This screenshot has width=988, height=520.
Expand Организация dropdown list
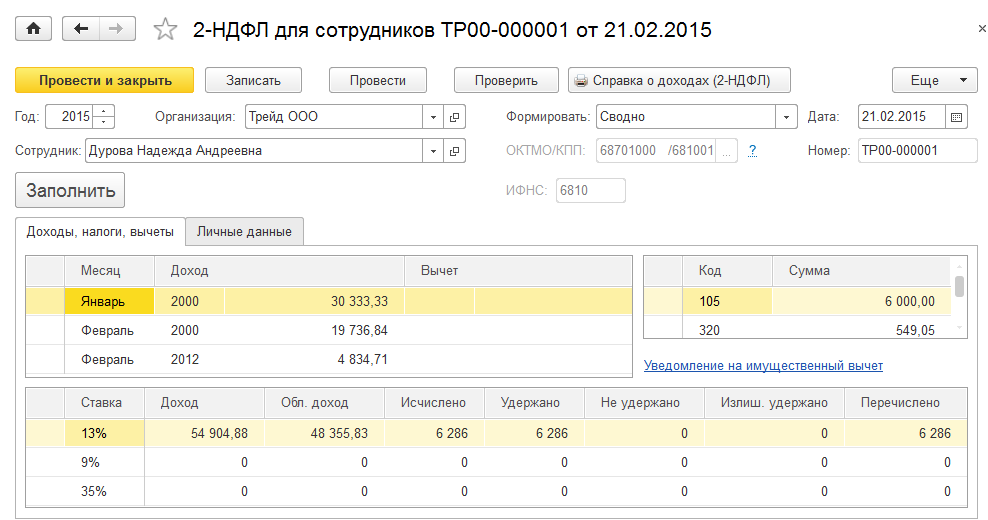coord(433,117)
